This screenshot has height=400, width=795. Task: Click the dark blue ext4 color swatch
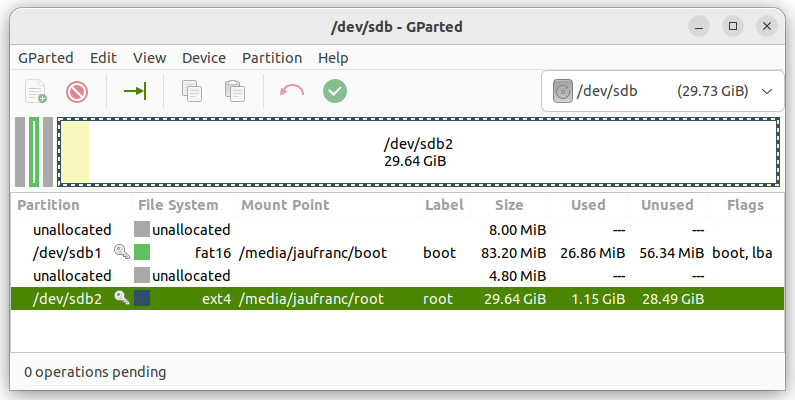(142, 298)
